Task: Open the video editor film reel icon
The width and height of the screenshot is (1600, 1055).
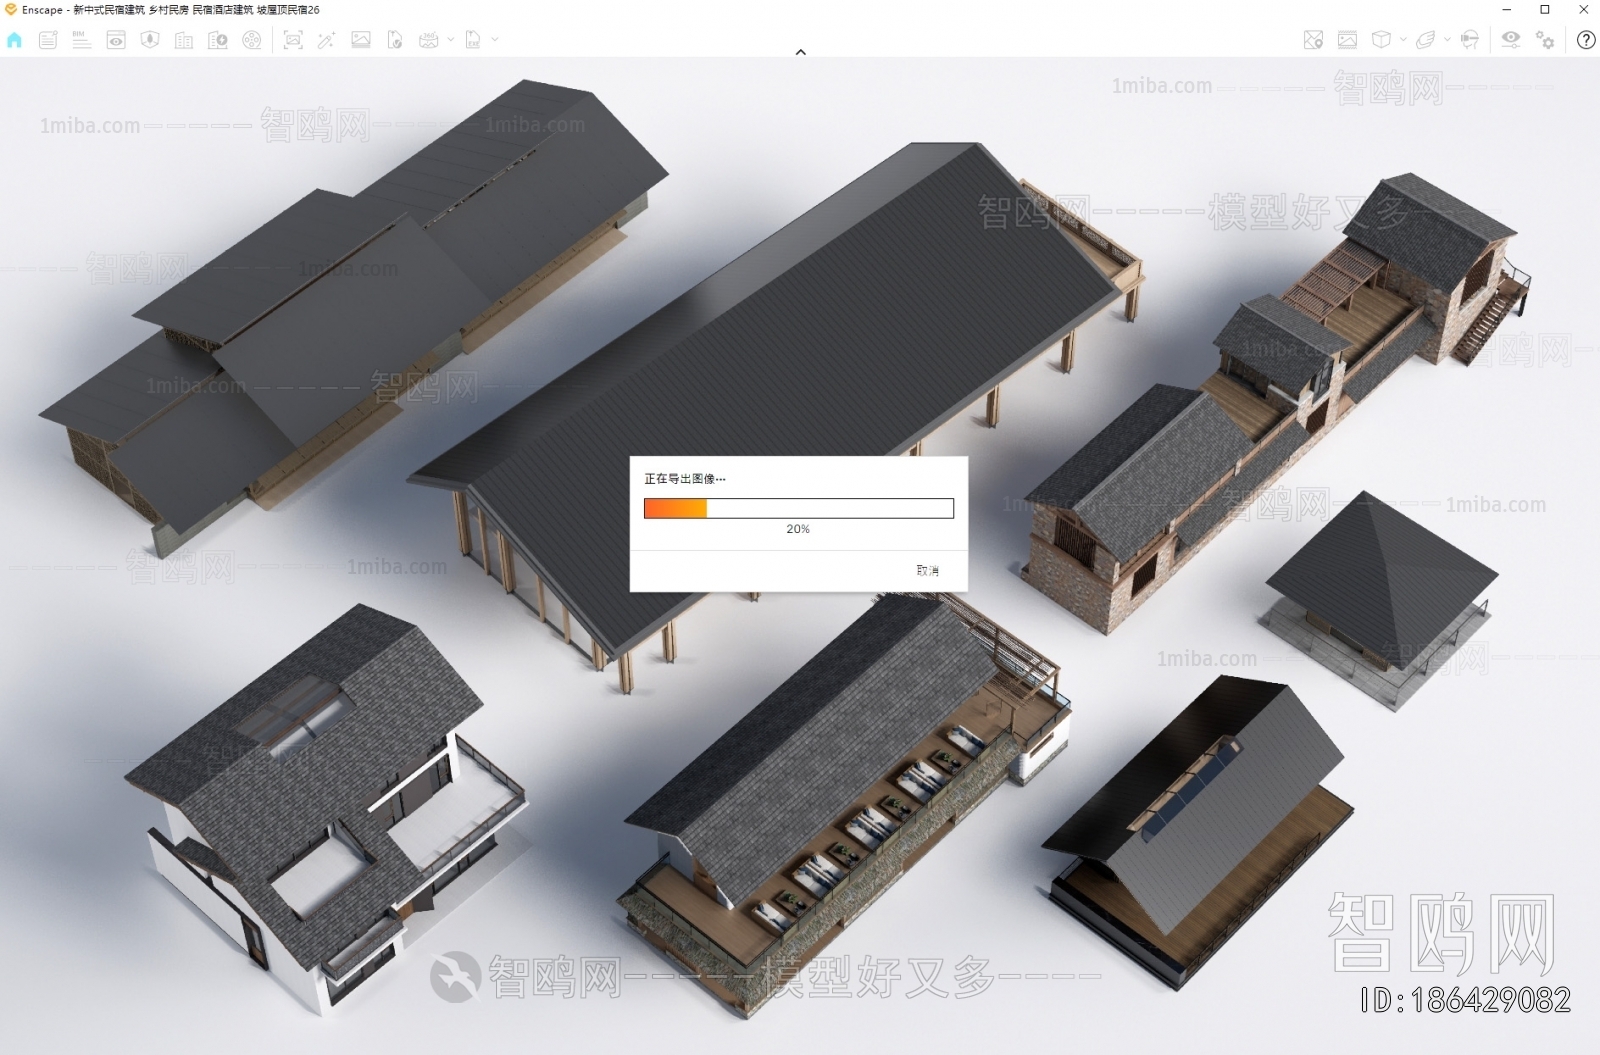Action: tap(252, 40)
